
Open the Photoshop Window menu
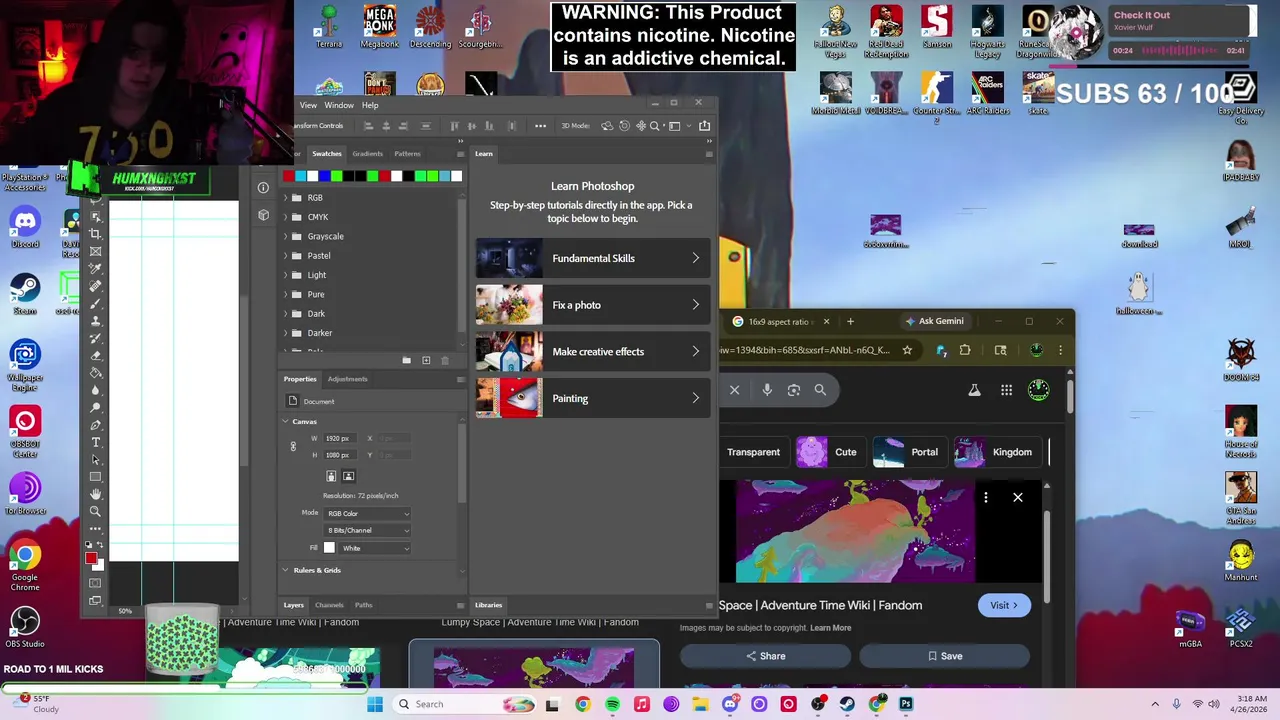(339, 105)
